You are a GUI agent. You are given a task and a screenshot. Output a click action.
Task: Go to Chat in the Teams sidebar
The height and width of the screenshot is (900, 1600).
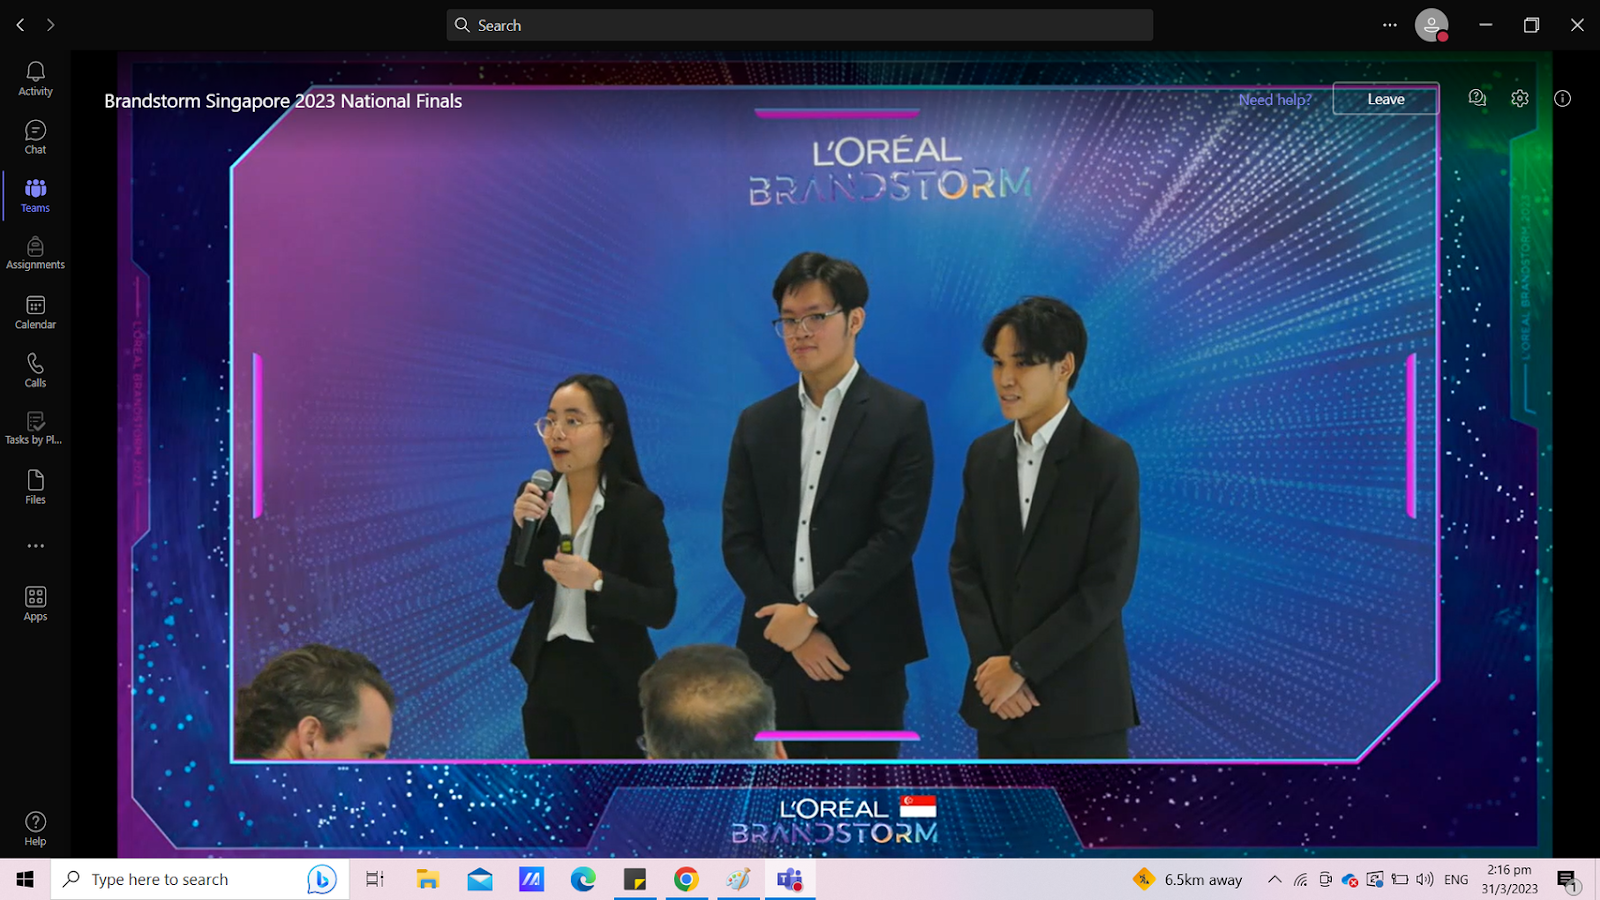click(x=35, y=137)
